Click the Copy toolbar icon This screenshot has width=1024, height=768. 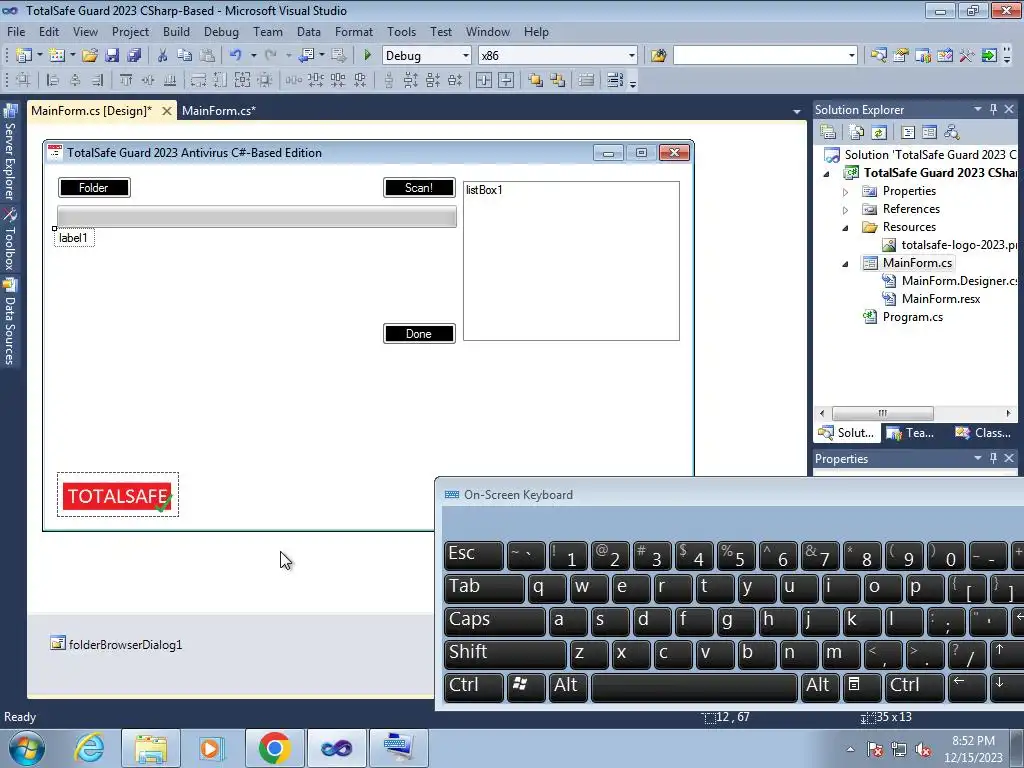[x=185, y=56]
